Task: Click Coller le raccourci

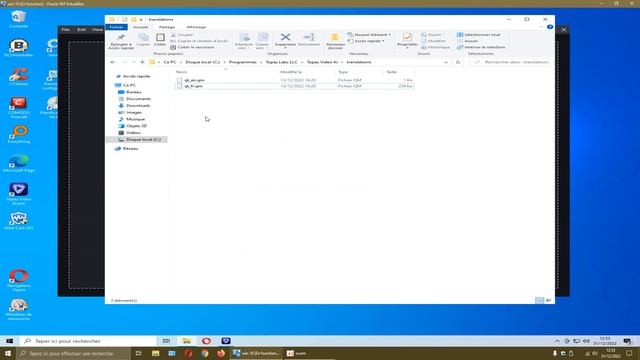Action: pos(192,47)
